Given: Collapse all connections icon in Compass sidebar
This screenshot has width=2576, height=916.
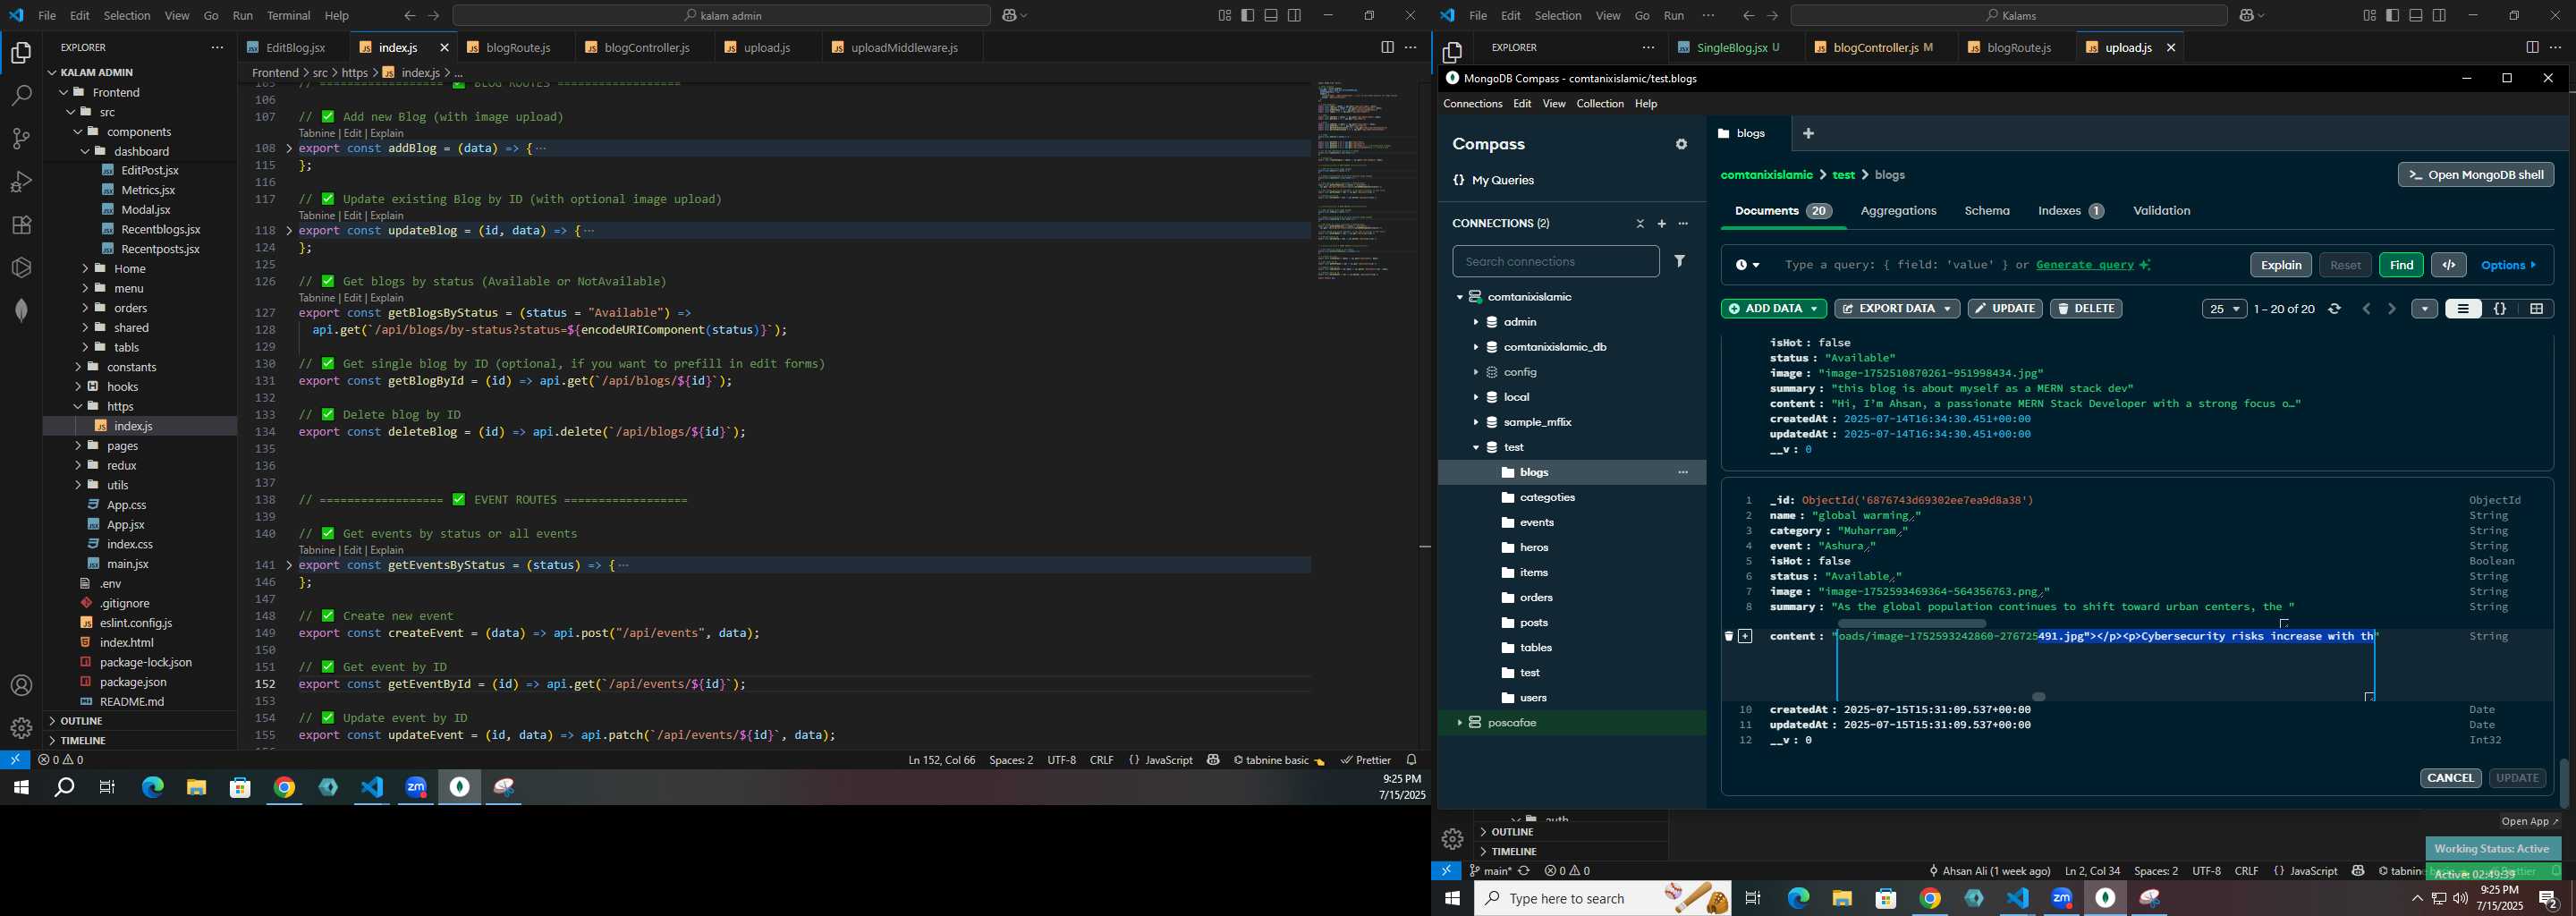Looking at the screenshot, I should point(1640,224).
